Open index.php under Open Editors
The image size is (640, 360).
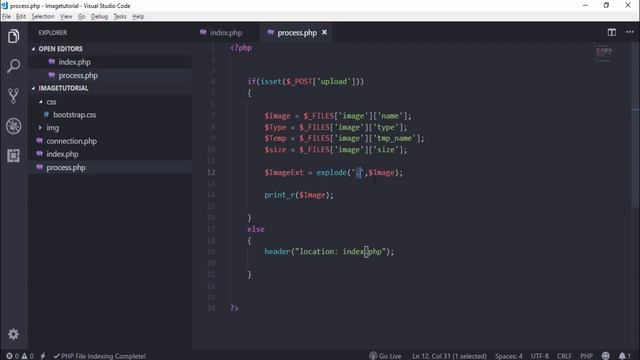click(x=74, y=62)
